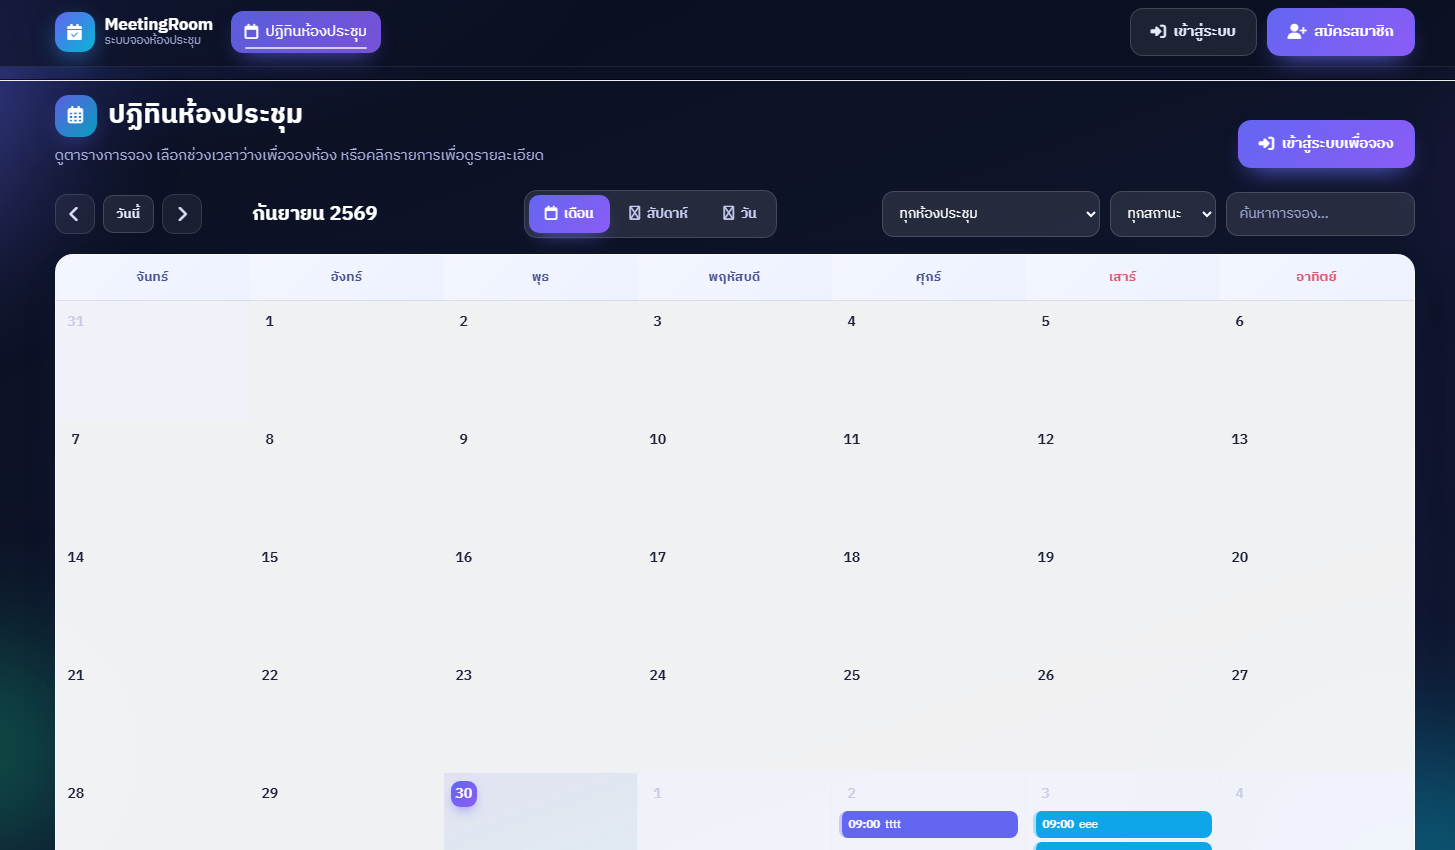Viewport: 1455px width, 850px height.
Task: Click the เข้าสู่ระบบเพื่อจอง button
Action: pos(1326,144)
